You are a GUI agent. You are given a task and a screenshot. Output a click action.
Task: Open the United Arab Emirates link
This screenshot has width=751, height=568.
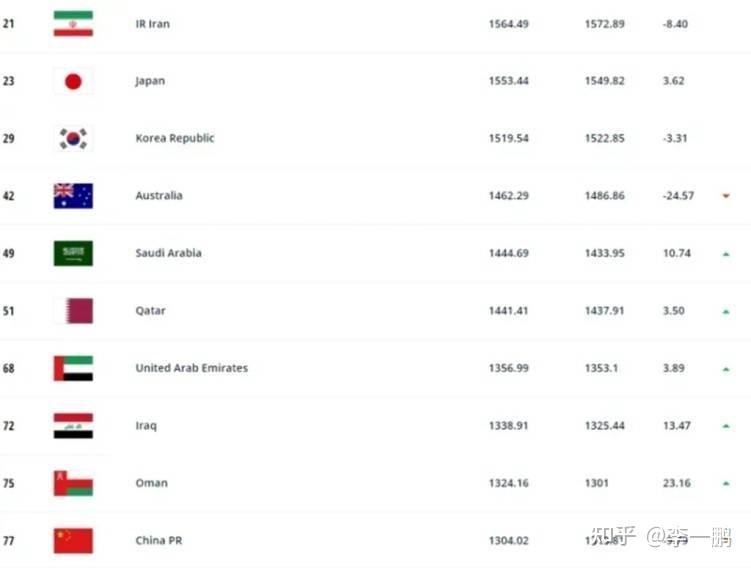pyautogui.click(x=192, y=368)
